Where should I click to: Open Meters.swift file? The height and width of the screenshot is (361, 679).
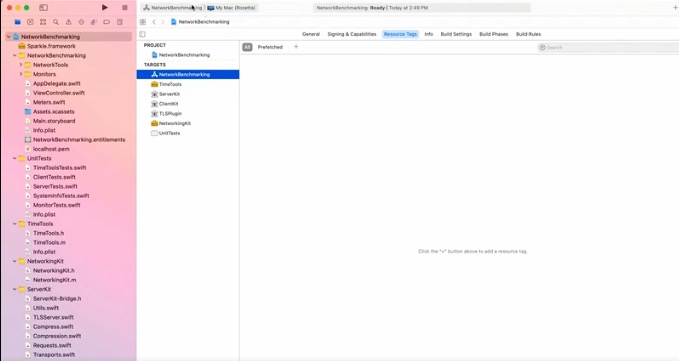pos(45,102)
